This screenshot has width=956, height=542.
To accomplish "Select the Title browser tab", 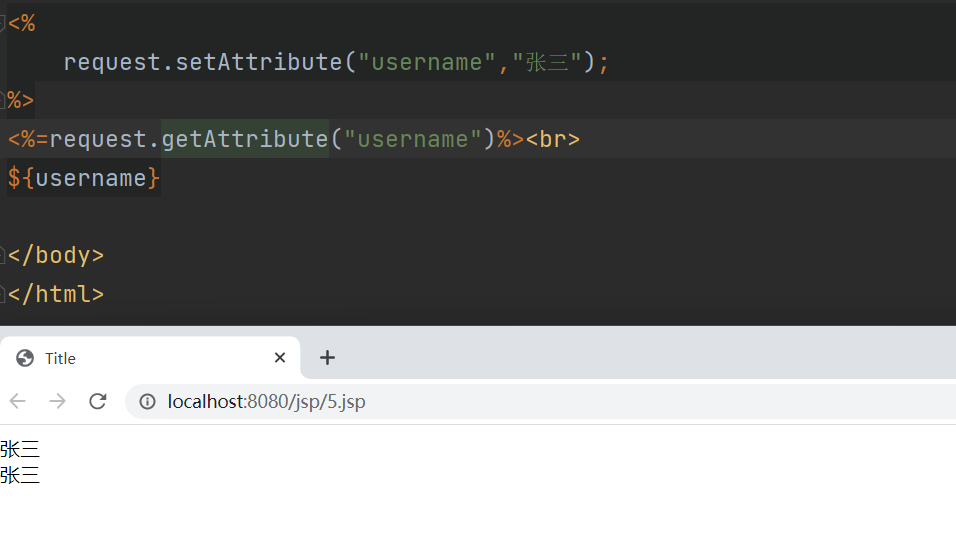I will [x=150, y=358].
